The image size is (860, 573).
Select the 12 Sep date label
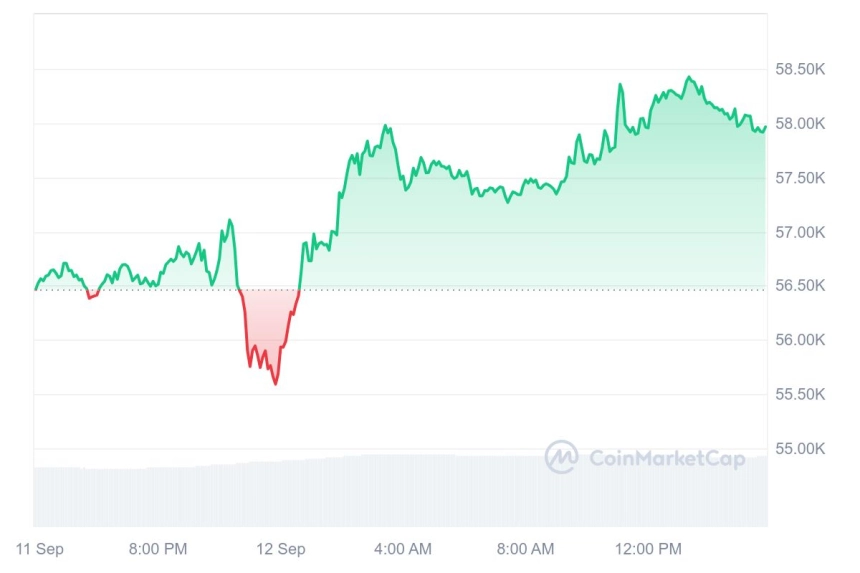point(281,548)
